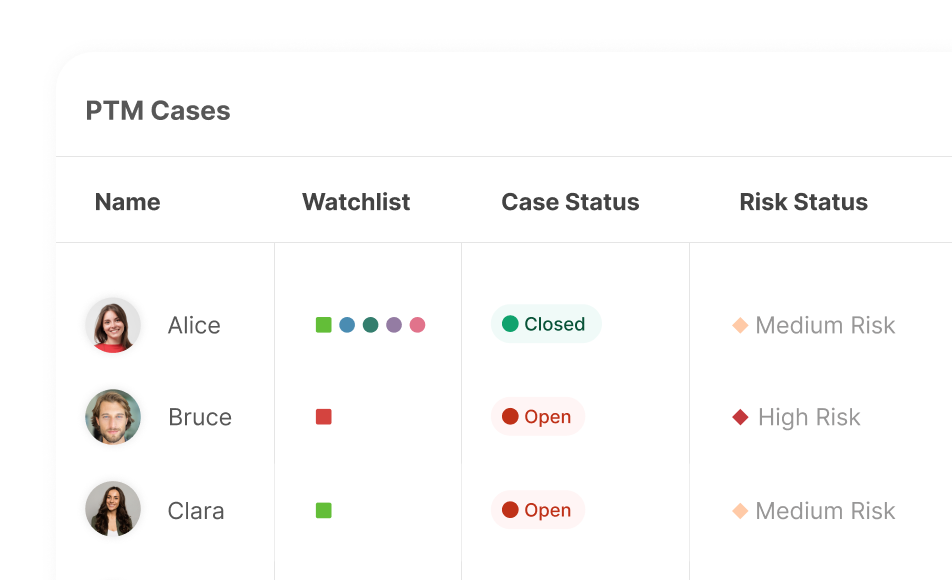
Task: Click Alice's Closed status badge
Action: (x=545, y=324)
